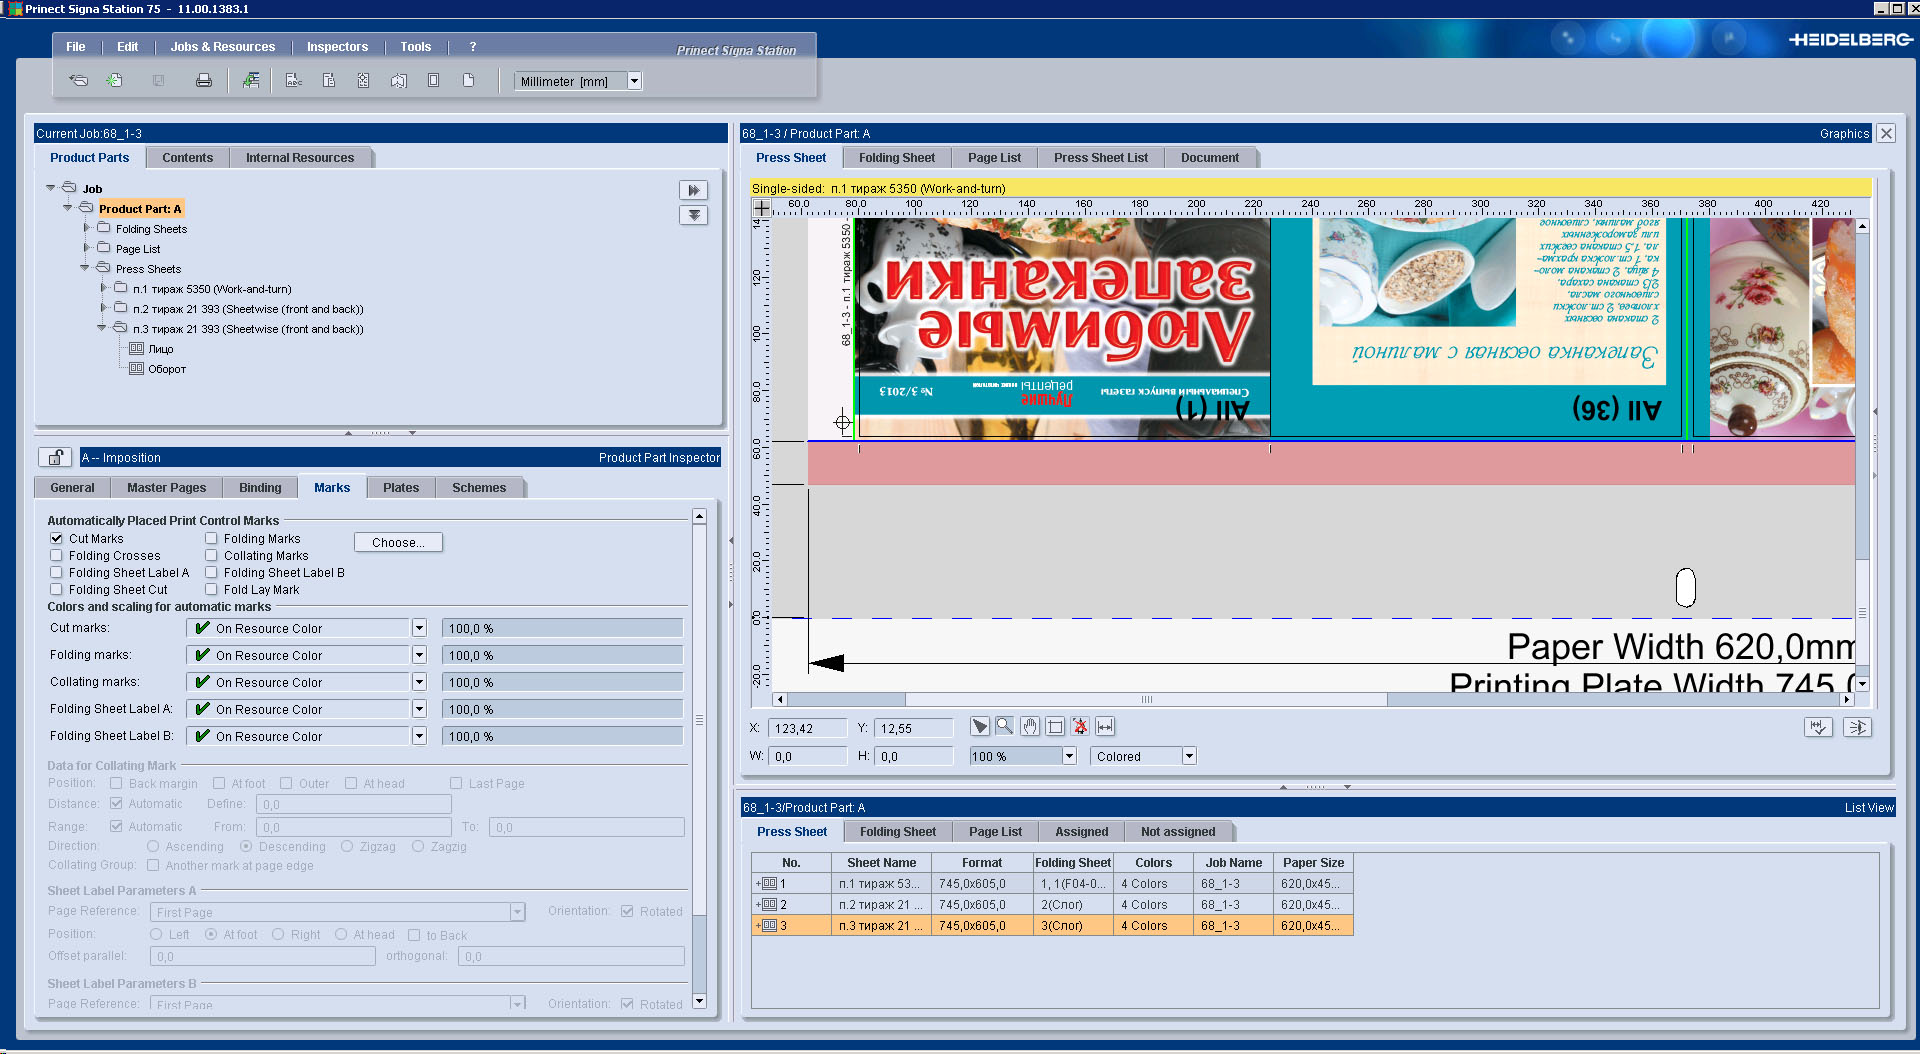Click the Оборот sheet side icon
The width and height of the screenshot is (1920, 1054).
(136, 369)
